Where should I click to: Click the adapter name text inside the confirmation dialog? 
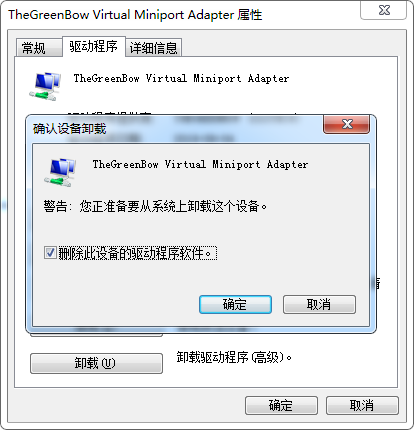point(200,164)
